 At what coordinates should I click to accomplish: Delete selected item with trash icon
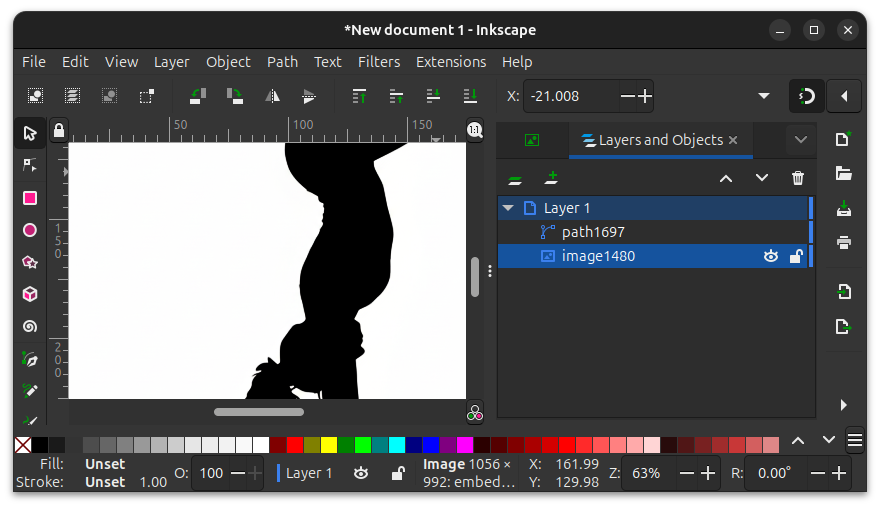pos(797,178)
